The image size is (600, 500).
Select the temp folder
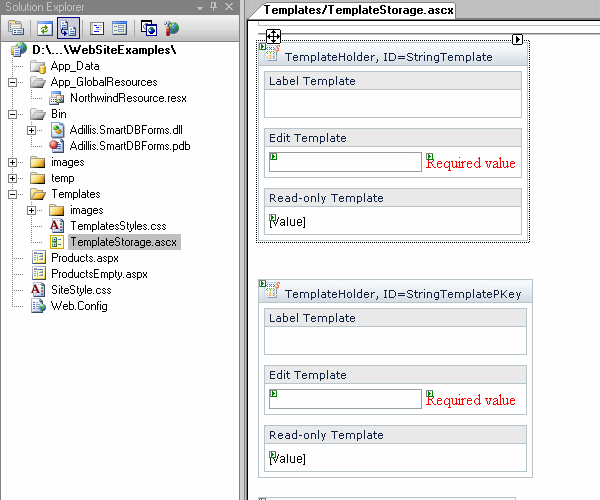pos(62,178)
